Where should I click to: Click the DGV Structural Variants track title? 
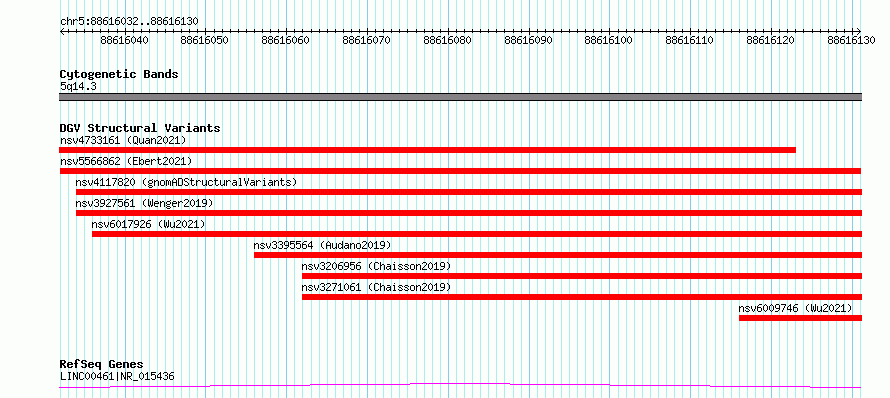[x=140, y=128]
